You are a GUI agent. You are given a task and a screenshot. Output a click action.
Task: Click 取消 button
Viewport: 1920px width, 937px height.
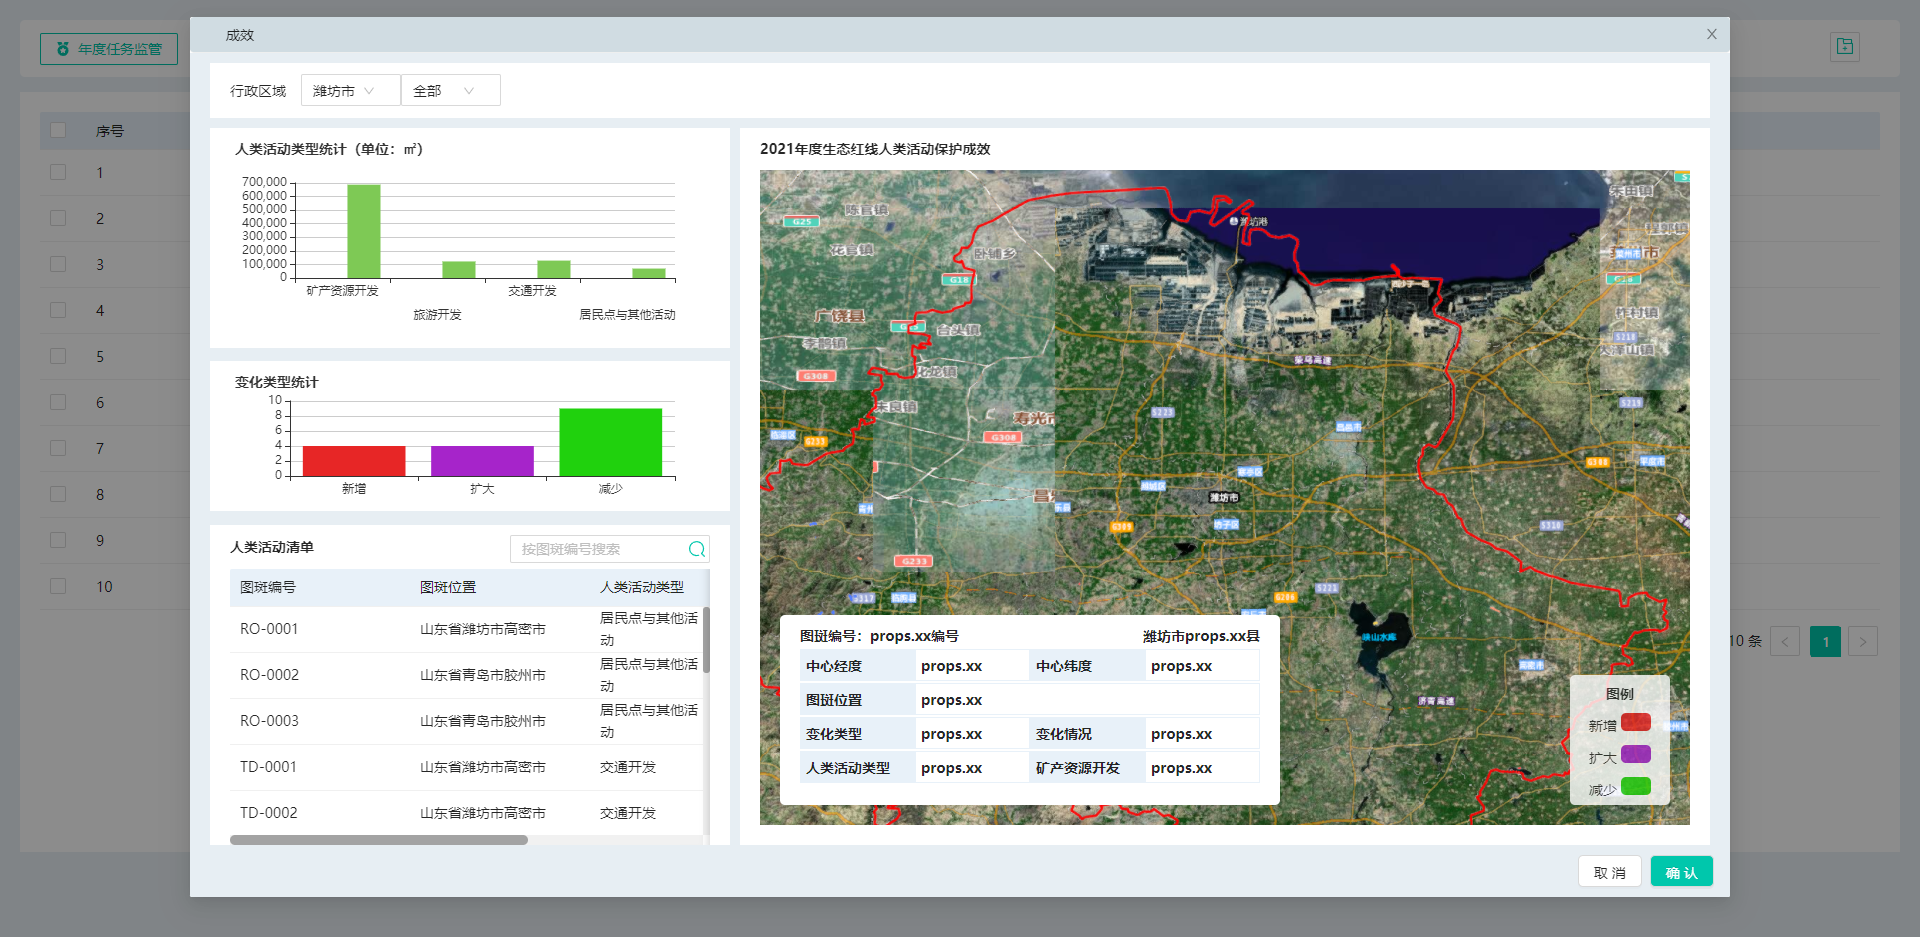(1609, 872)
